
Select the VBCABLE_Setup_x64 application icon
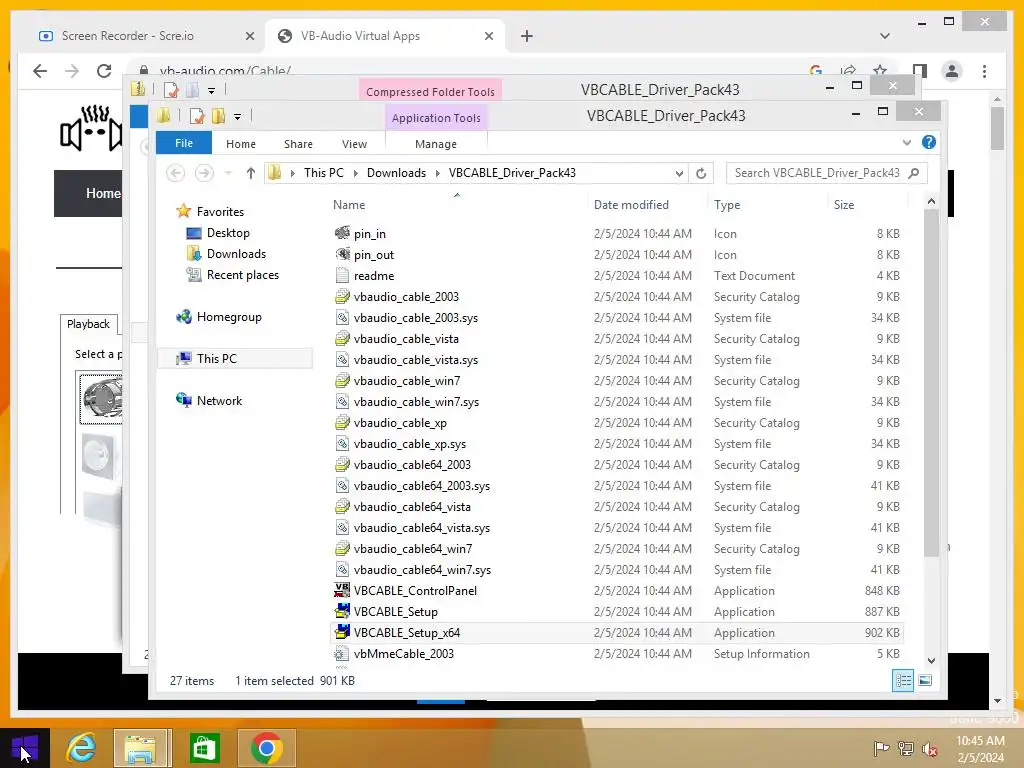342,632
